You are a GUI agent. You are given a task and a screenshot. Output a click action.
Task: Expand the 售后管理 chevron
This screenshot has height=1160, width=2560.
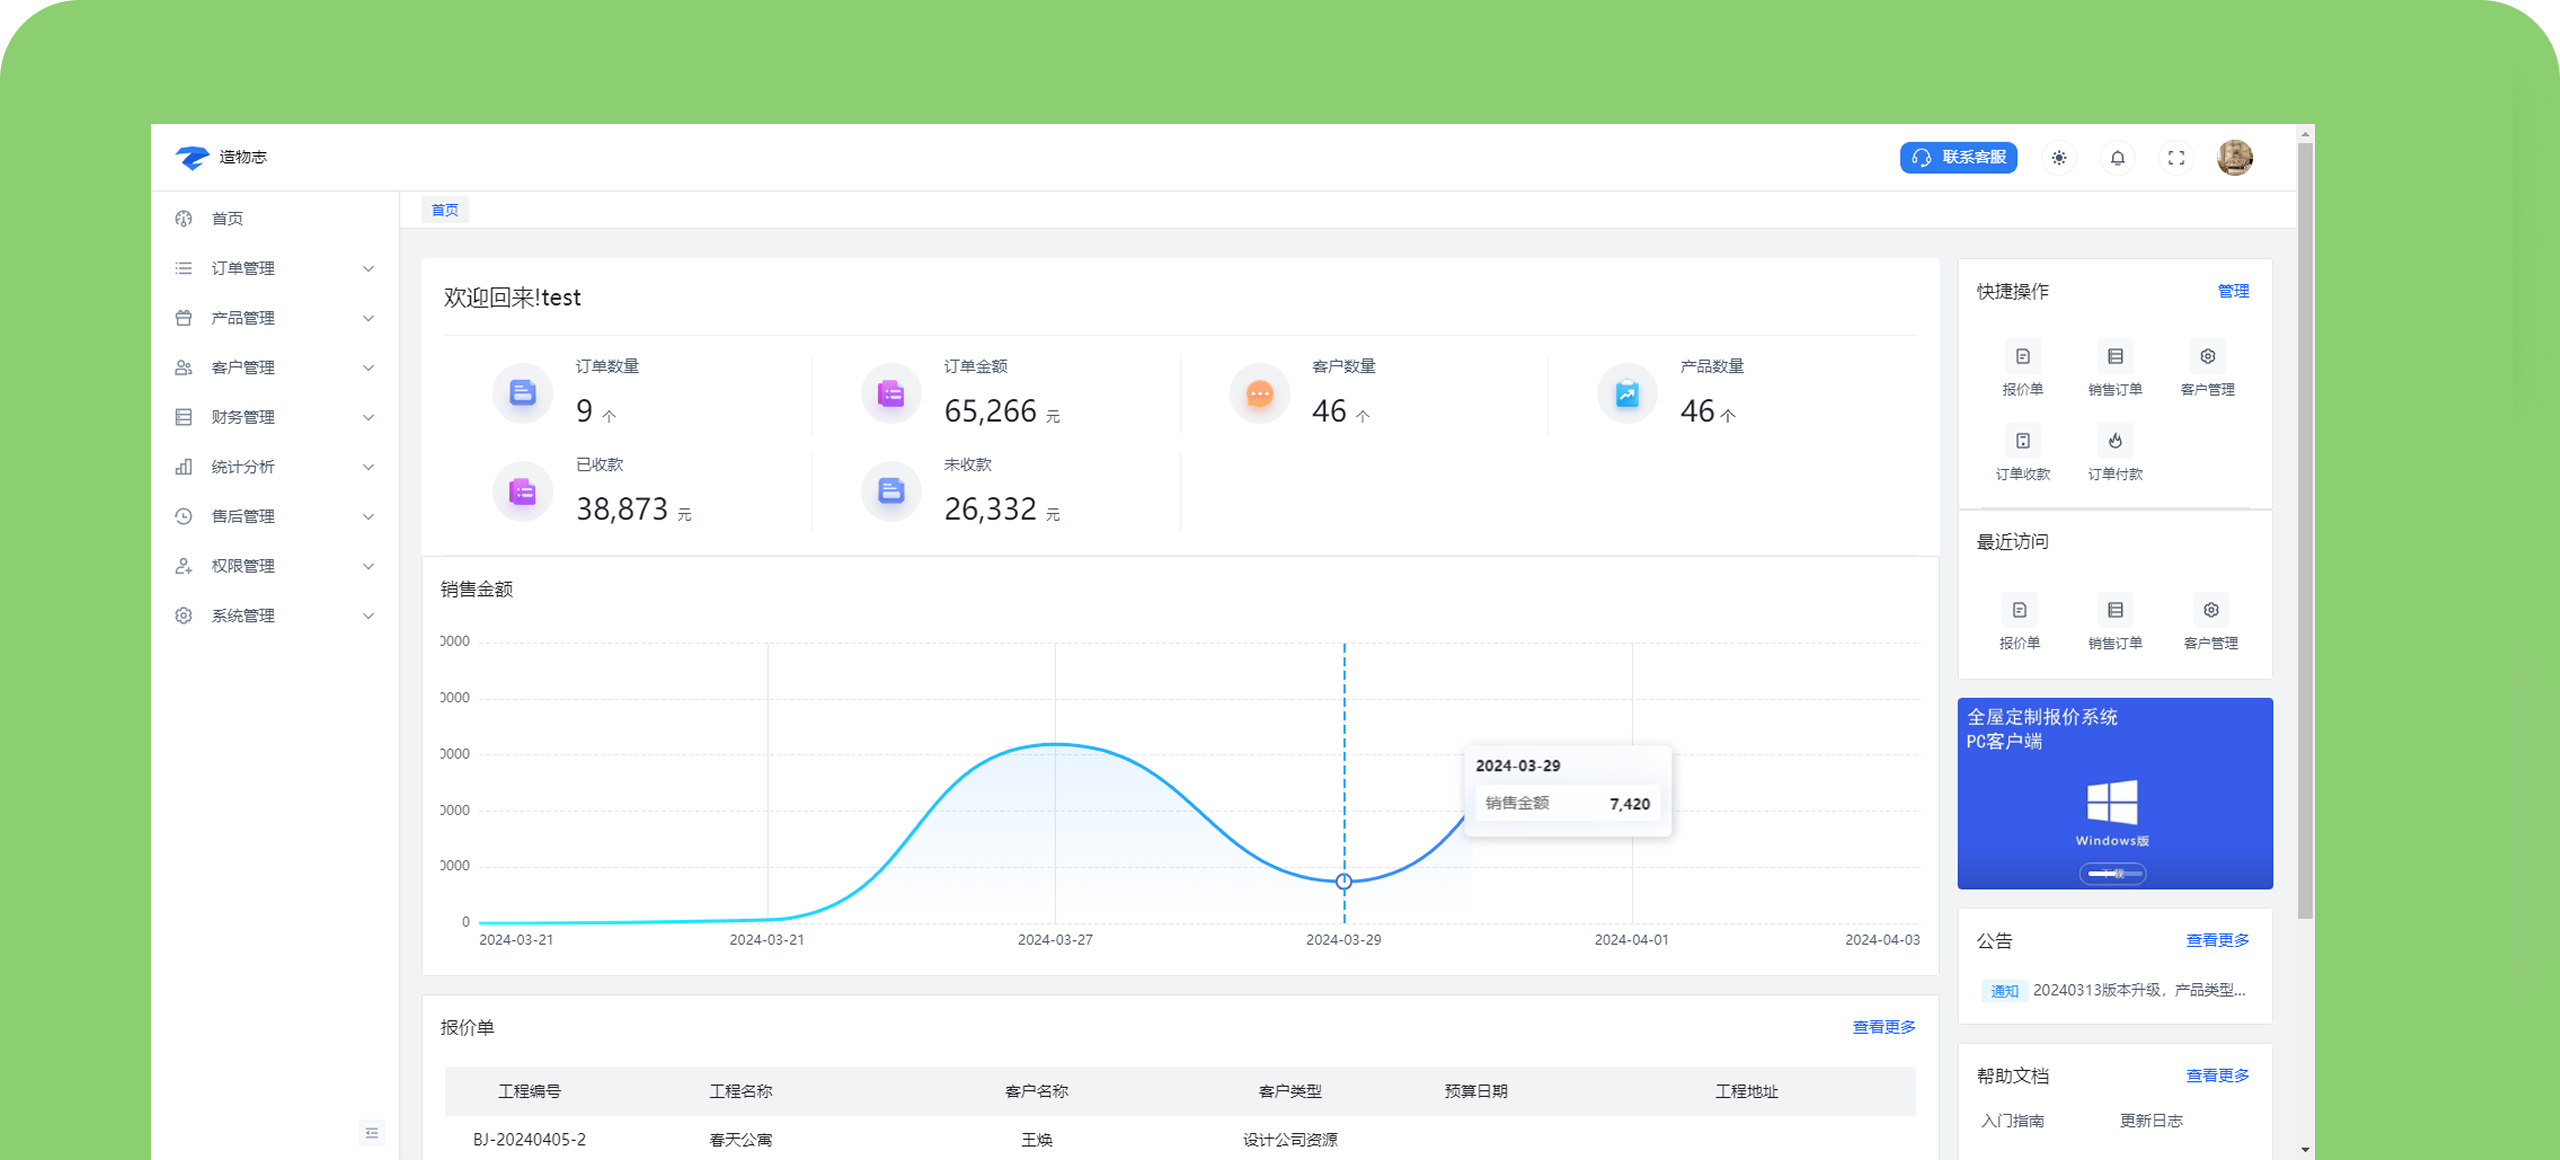368,516
